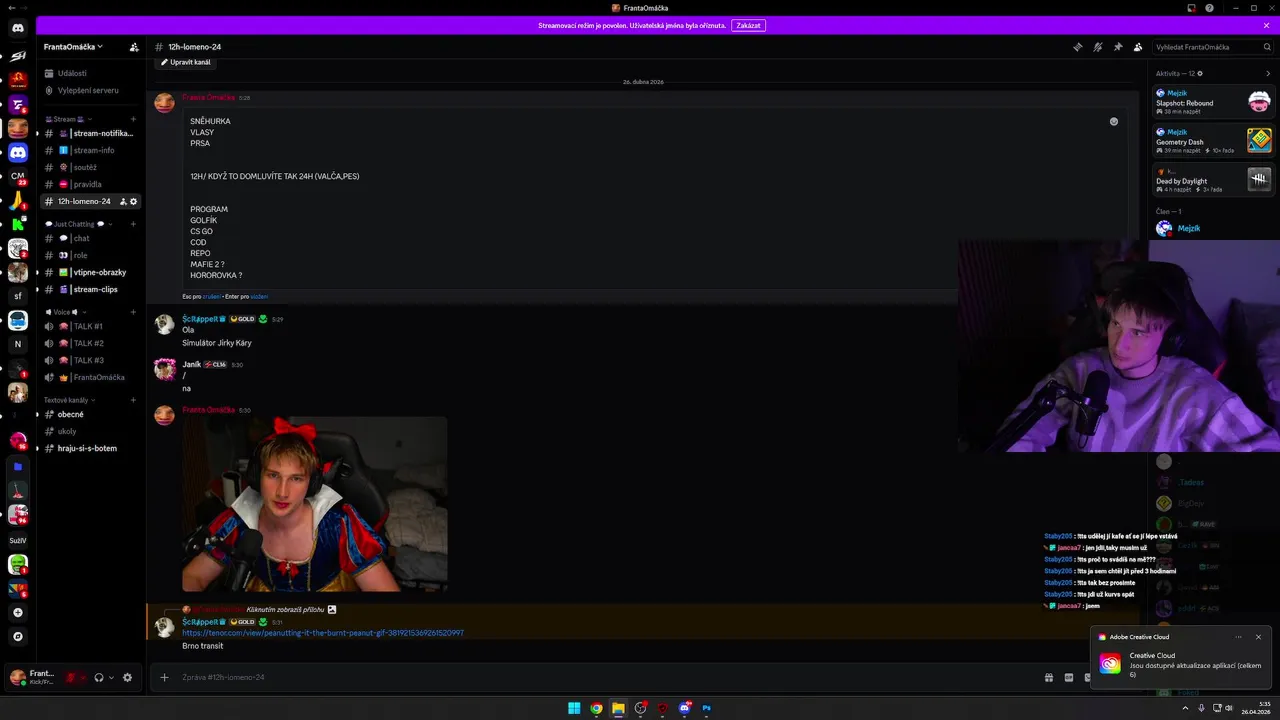Open the stream-info channel
This screenshot has height=720, width=1280.
[x=92, y=150]
